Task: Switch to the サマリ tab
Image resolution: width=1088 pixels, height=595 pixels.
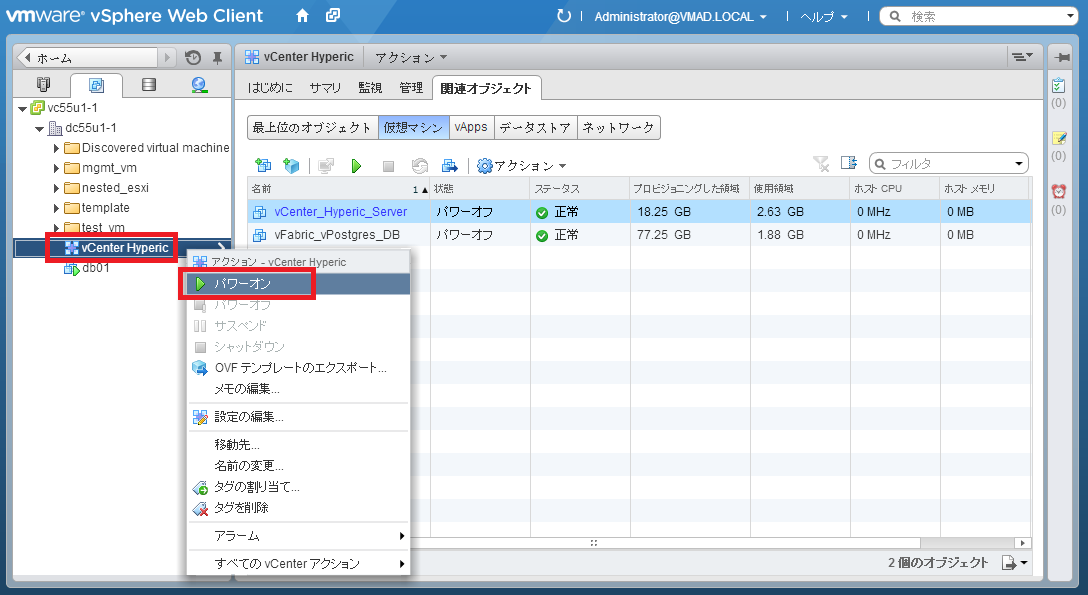Action: (x=325, y=88)
